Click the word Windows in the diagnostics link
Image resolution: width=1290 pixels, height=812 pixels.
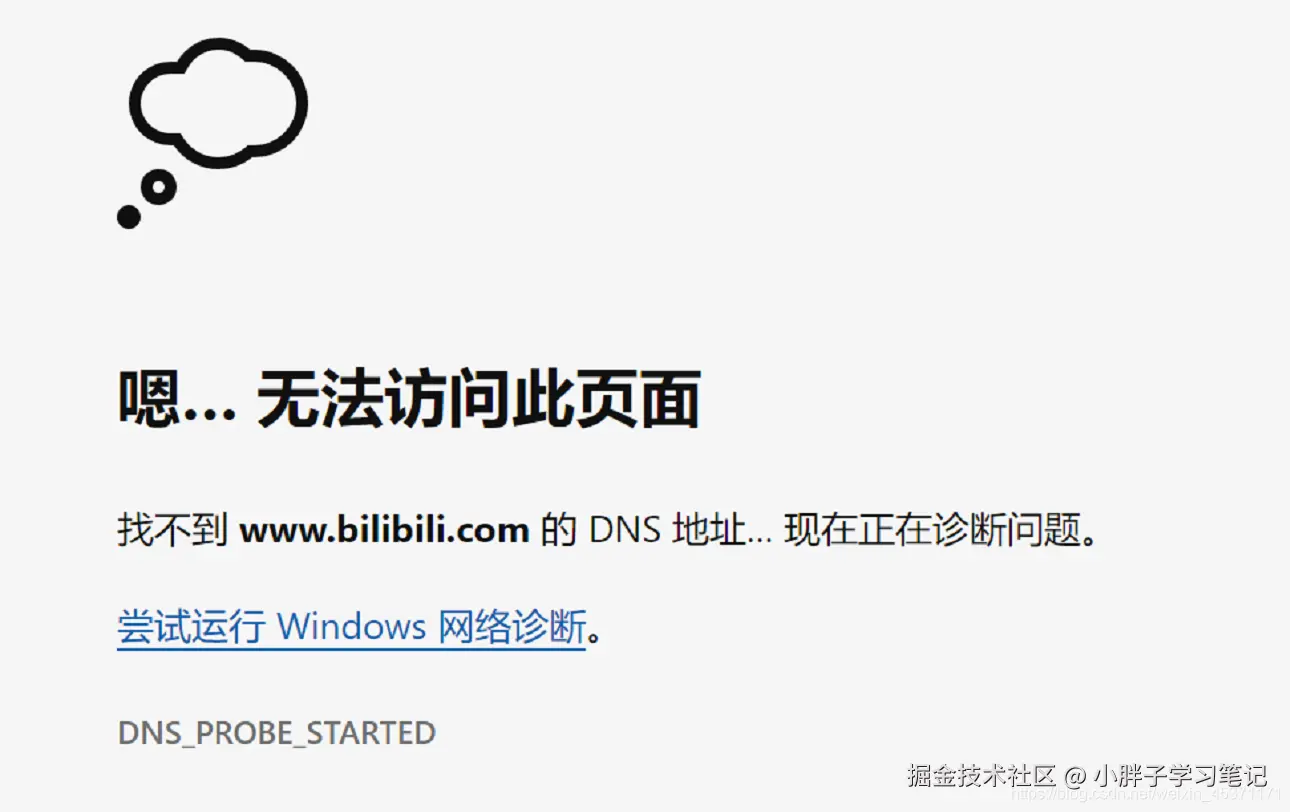click(x=351, y=628)
